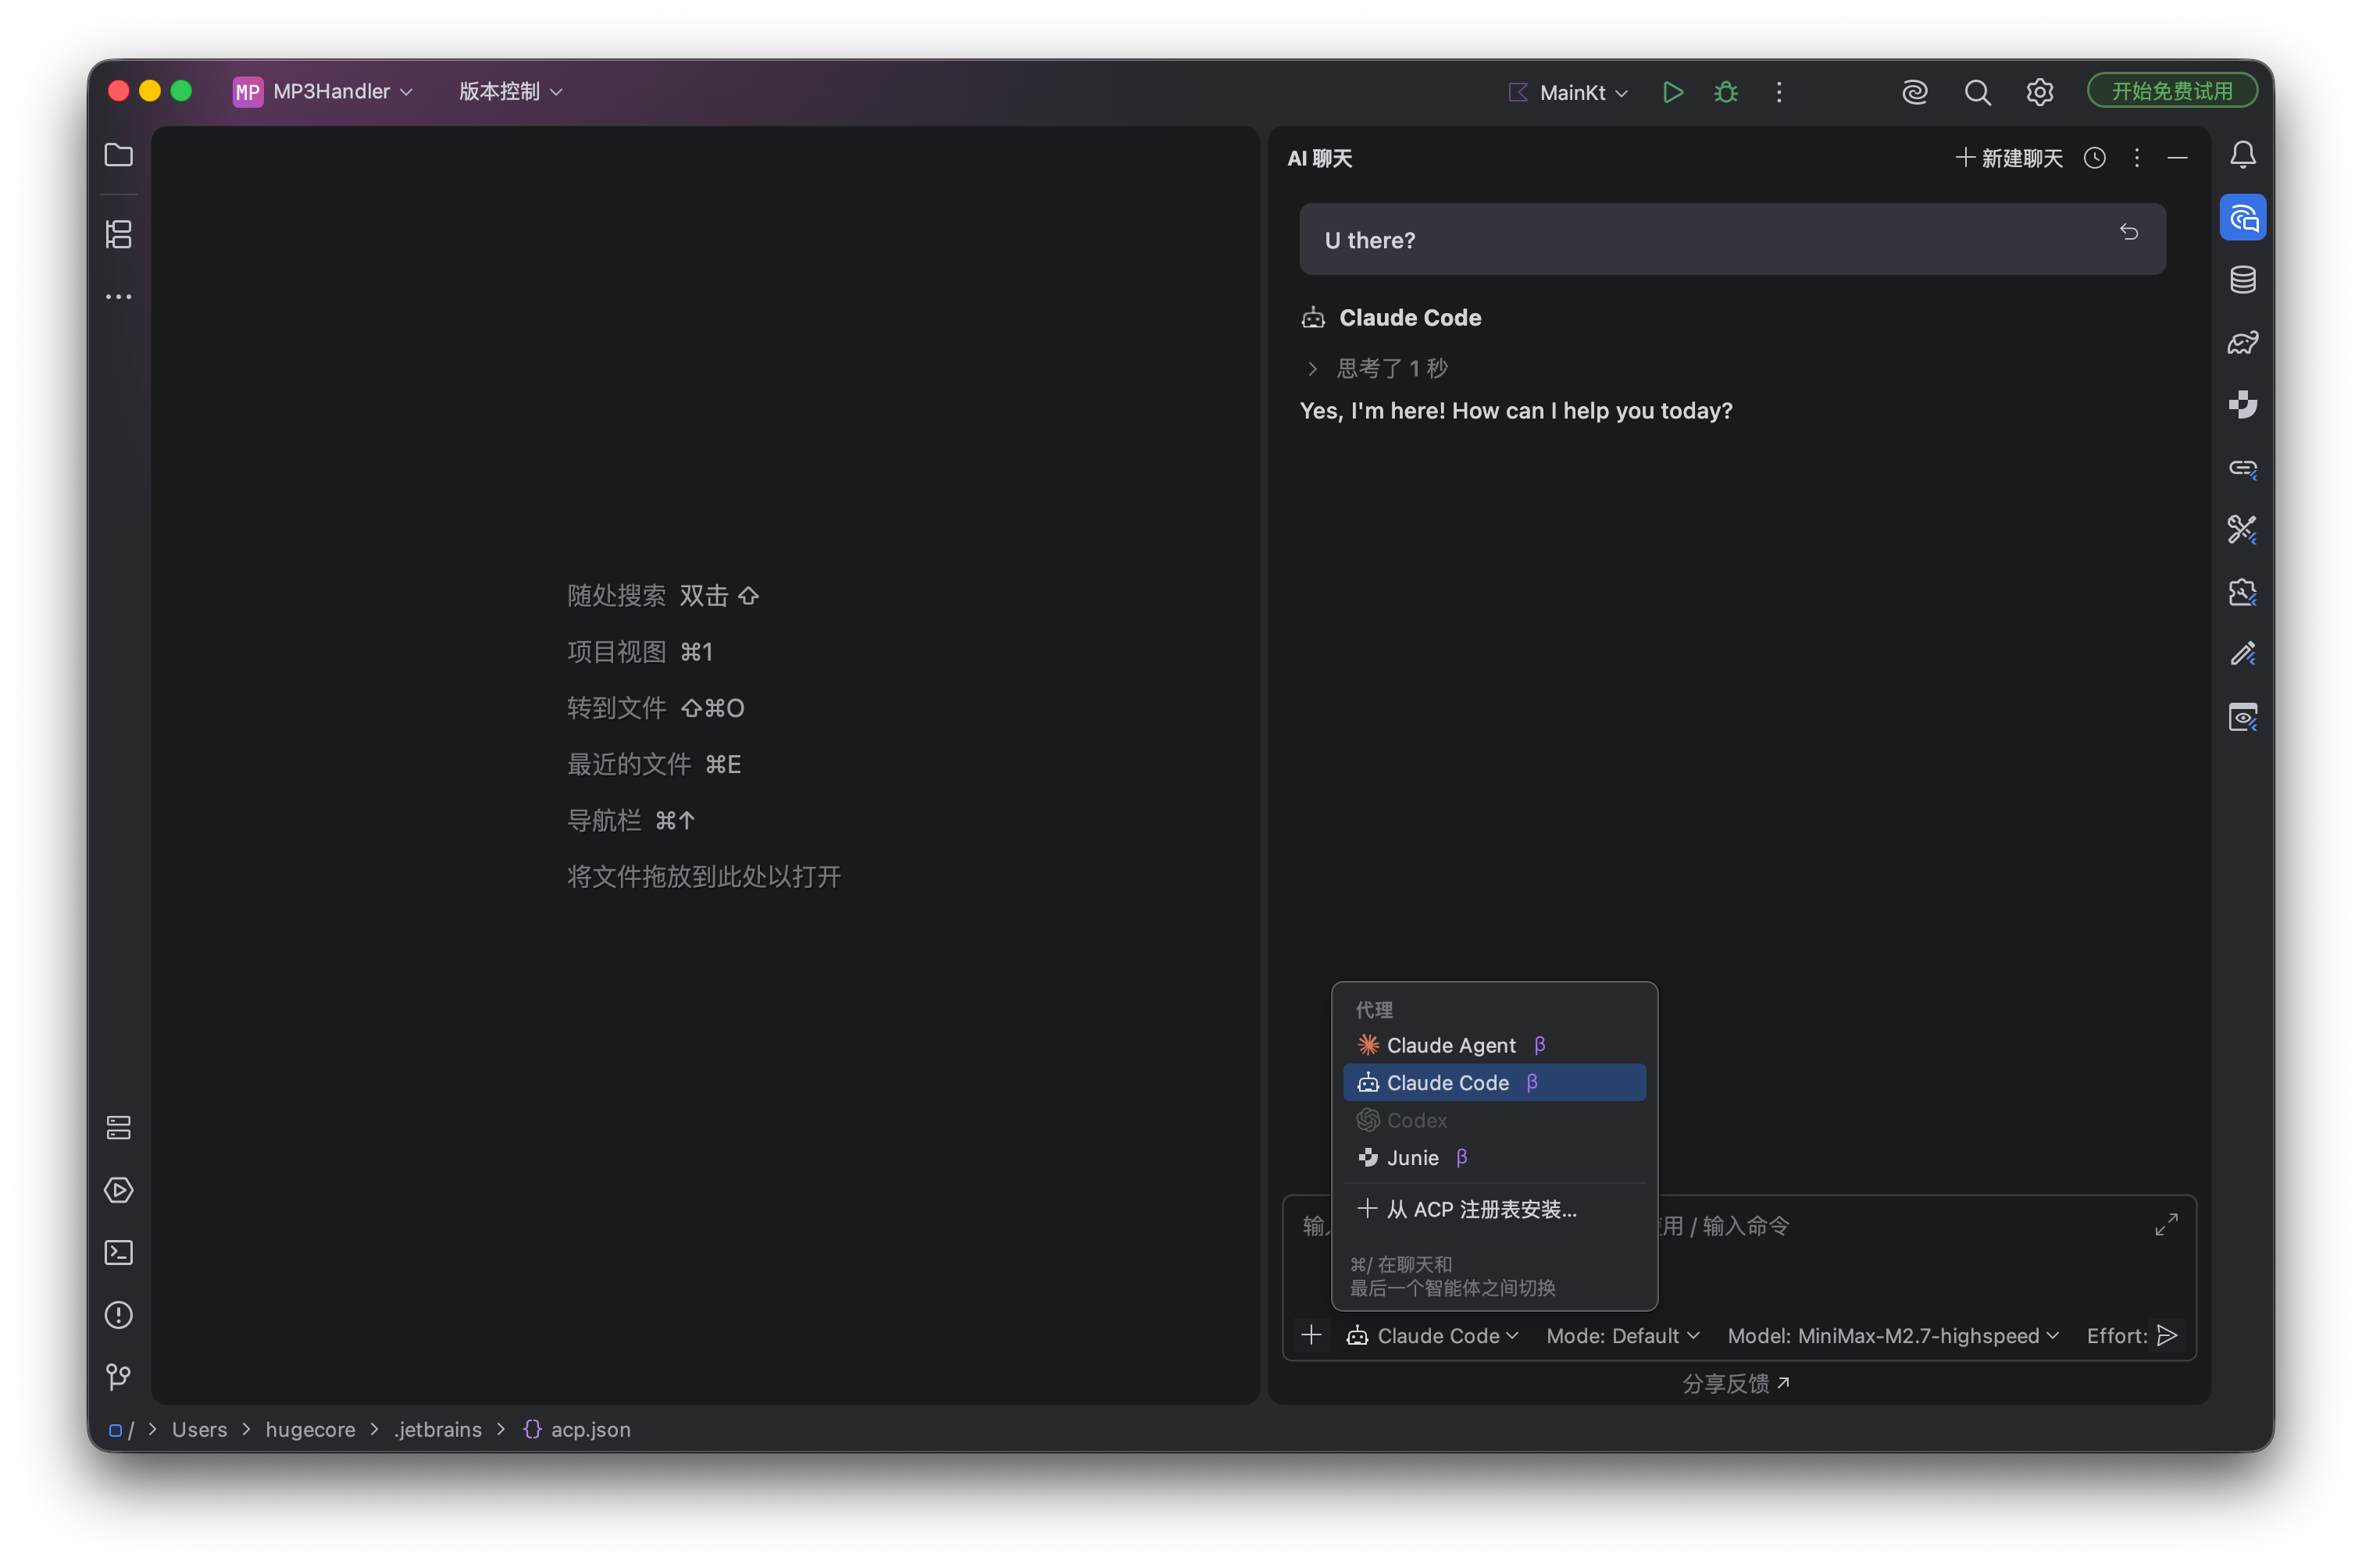
Task: Open the Structure tool window icon
Action: click(118, 234)
